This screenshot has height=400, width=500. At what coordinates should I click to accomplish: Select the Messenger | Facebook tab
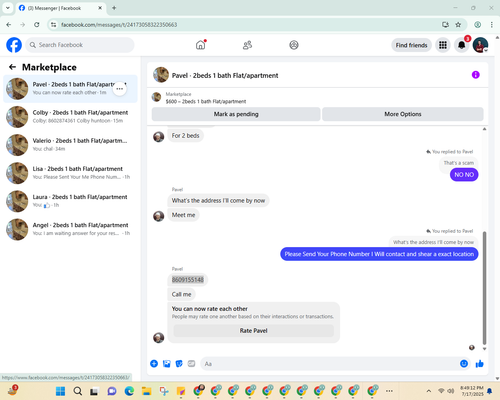[x=60, y=8]
